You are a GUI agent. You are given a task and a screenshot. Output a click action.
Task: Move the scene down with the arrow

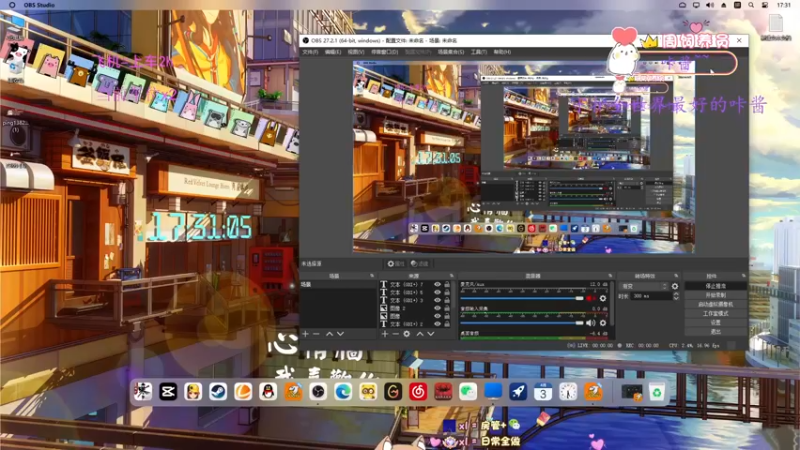pos(340,334)
